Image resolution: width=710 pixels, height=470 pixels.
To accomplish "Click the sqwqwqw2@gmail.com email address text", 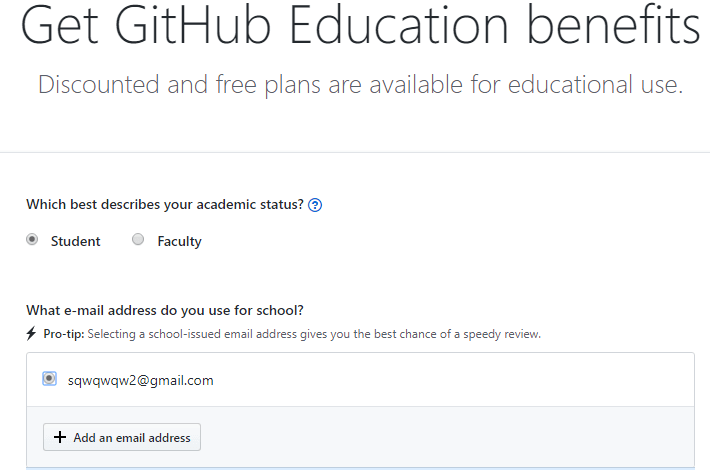I will coord(140,380).
